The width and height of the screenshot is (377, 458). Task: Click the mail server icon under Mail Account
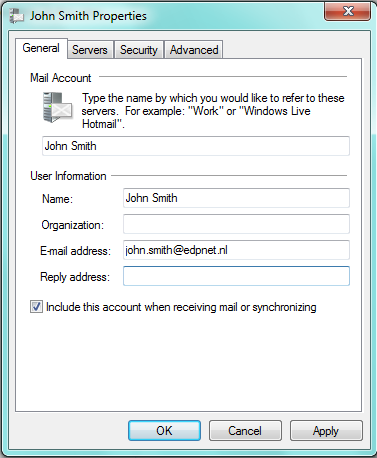pyautogui.click(x=58, y=107)
